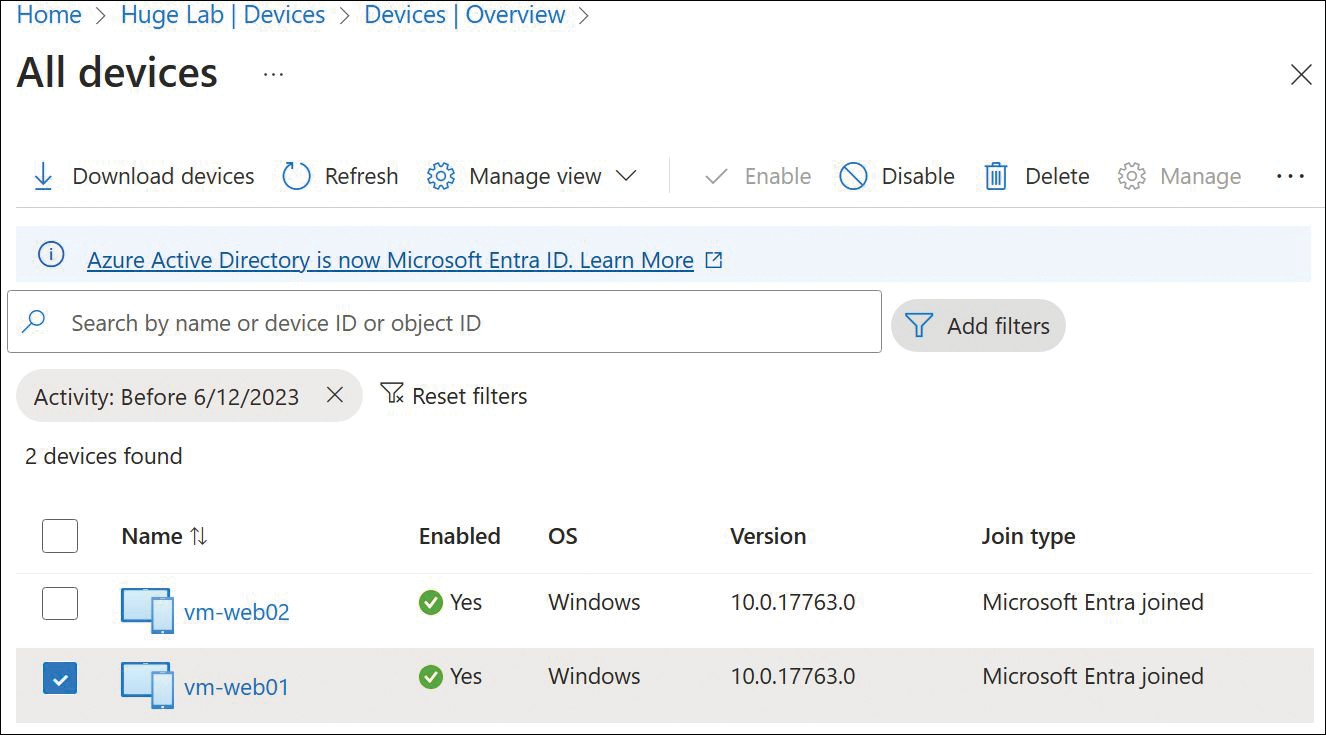Click the Enable checkmark icon

tap(716, 177)
